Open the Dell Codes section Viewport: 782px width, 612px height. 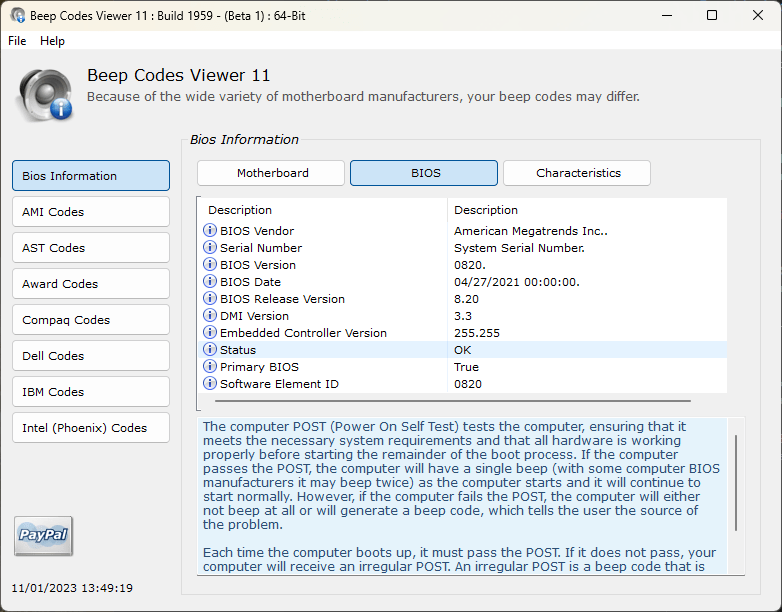point(91,356)
